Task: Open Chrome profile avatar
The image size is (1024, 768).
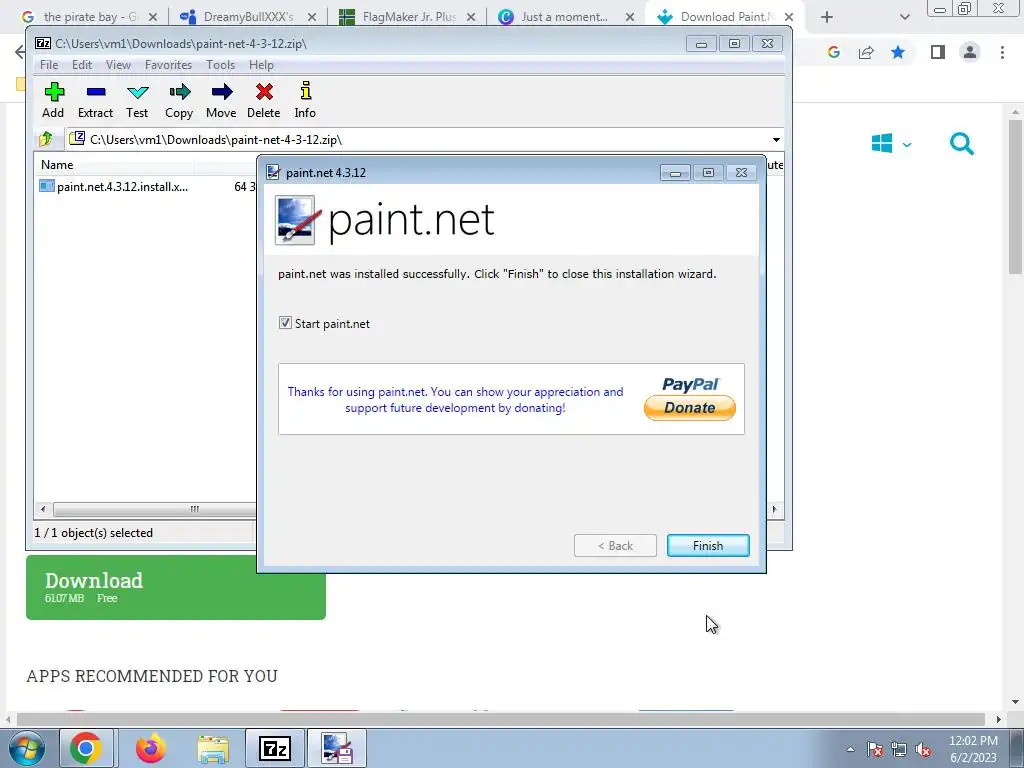Action: click(970, 52)
